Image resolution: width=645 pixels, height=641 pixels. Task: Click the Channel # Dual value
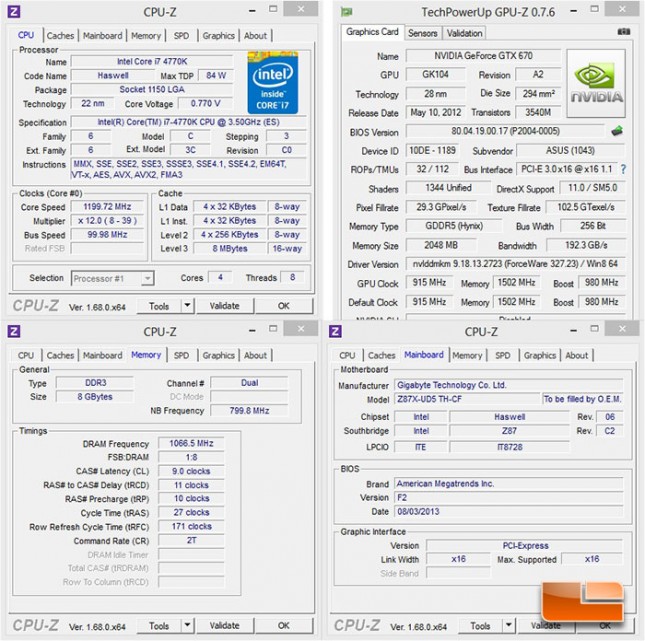point(249,383)
